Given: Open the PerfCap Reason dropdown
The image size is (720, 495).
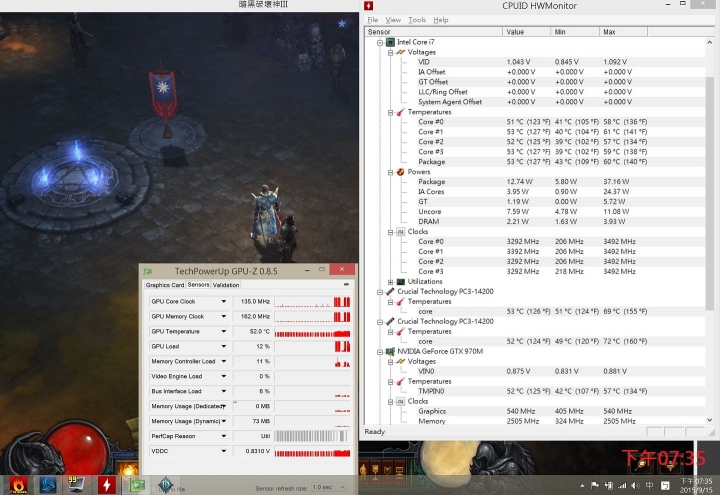Looking at the screenshot, I should [x=224, y=436].
